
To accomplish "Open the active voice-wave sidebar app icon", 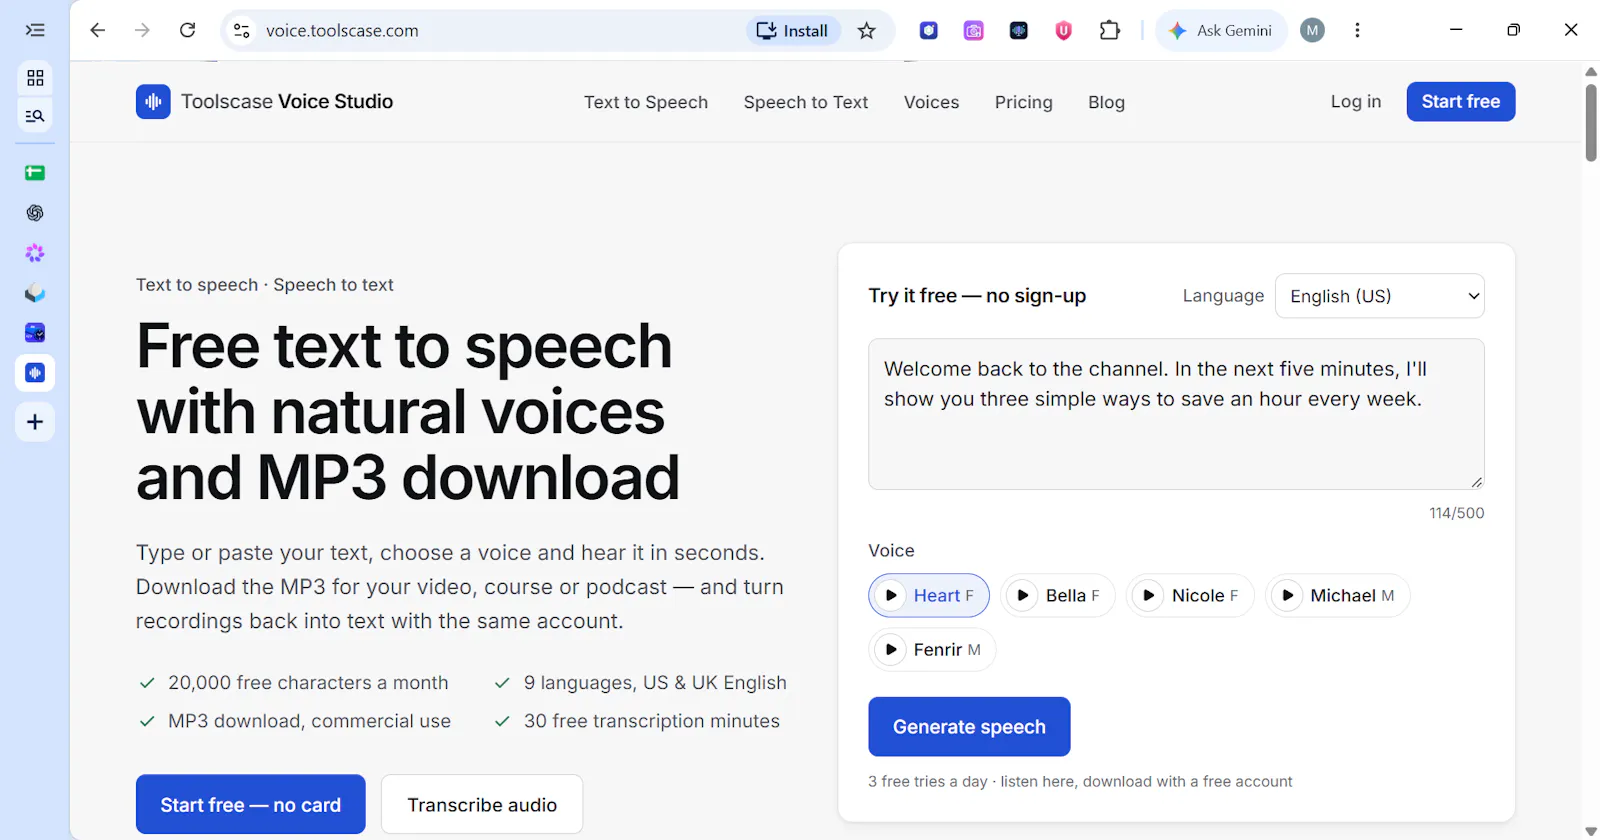I will click(35, 373).
